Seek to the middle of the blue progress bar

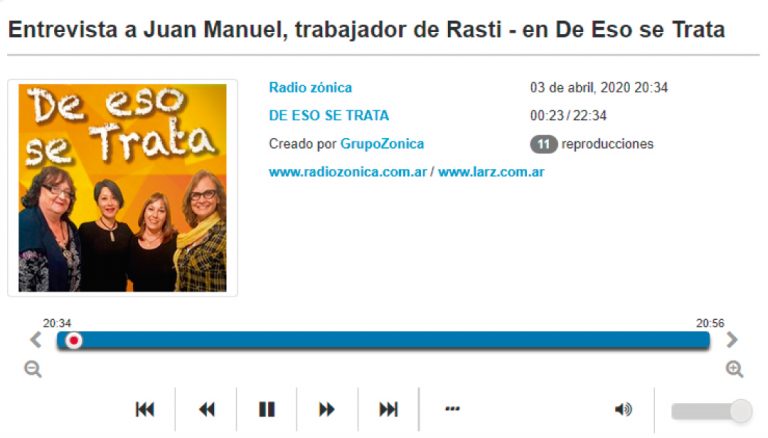[x=383, y=341]
